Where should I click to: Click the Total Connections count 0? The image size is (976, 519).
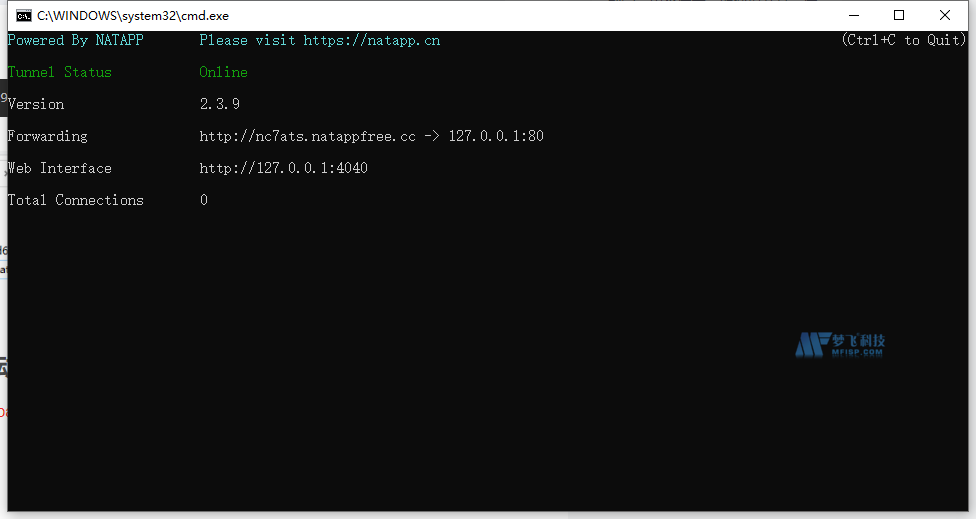204,200
